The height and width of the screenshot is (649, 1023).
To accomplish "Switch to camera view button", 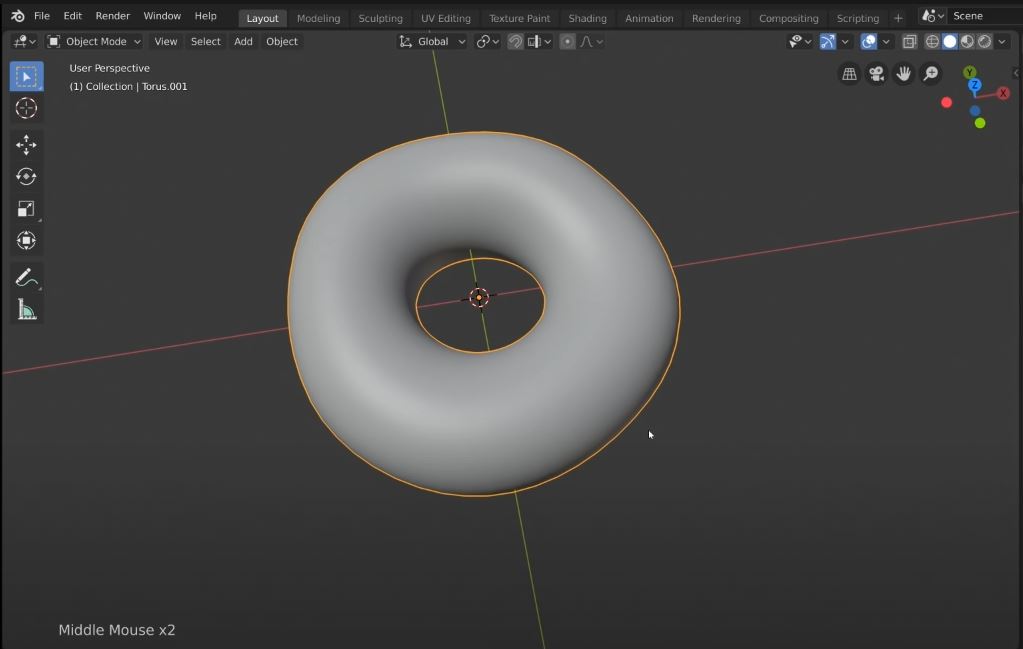I will pos(876,74).
